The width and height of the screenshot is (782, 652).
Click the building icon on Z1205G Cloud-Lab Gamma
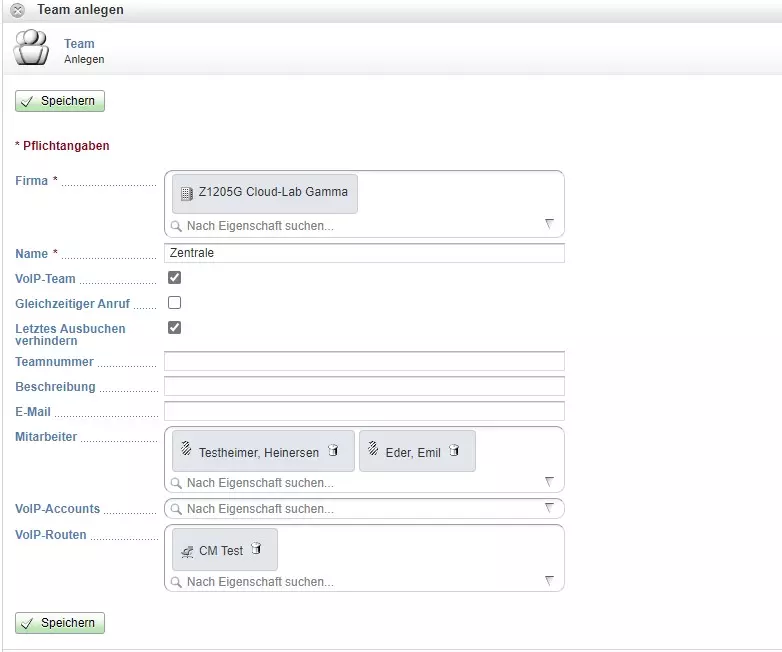coord(187,194)
